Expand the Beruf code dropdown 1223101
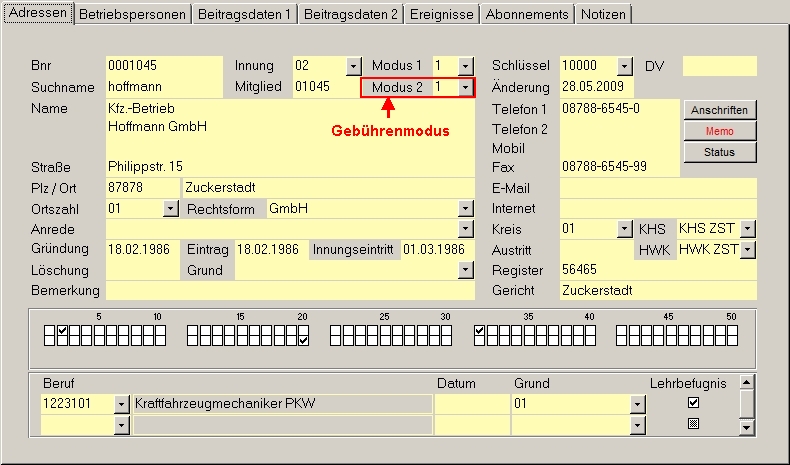Viewport: 790px width, 465px height. click(122, 404)
